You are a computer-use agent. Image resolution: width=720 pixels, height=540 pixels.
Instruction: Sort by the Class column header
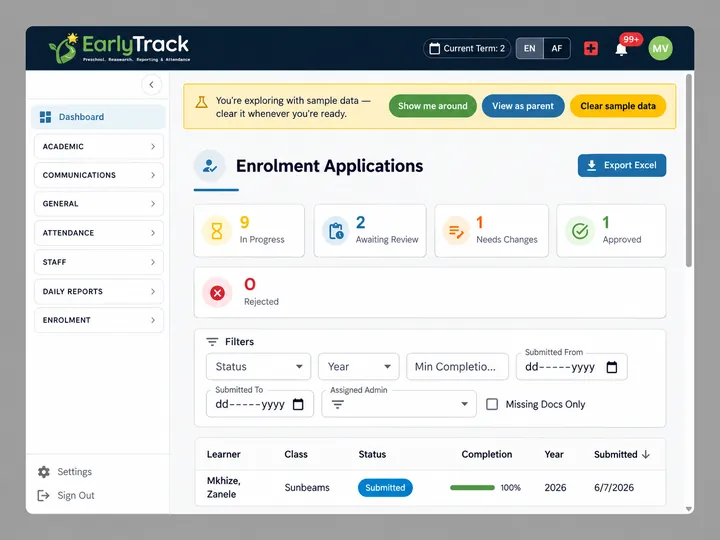tap(296, 454)
